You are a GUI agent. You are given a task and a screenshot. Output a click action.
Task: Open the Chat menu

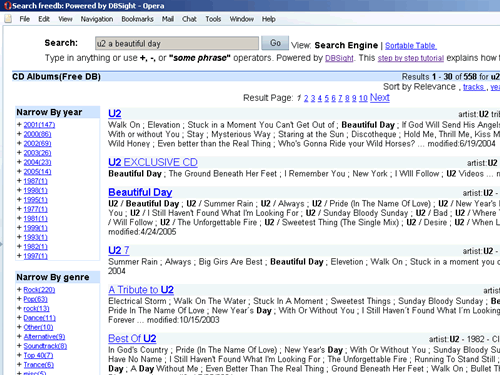click(189, 19)
